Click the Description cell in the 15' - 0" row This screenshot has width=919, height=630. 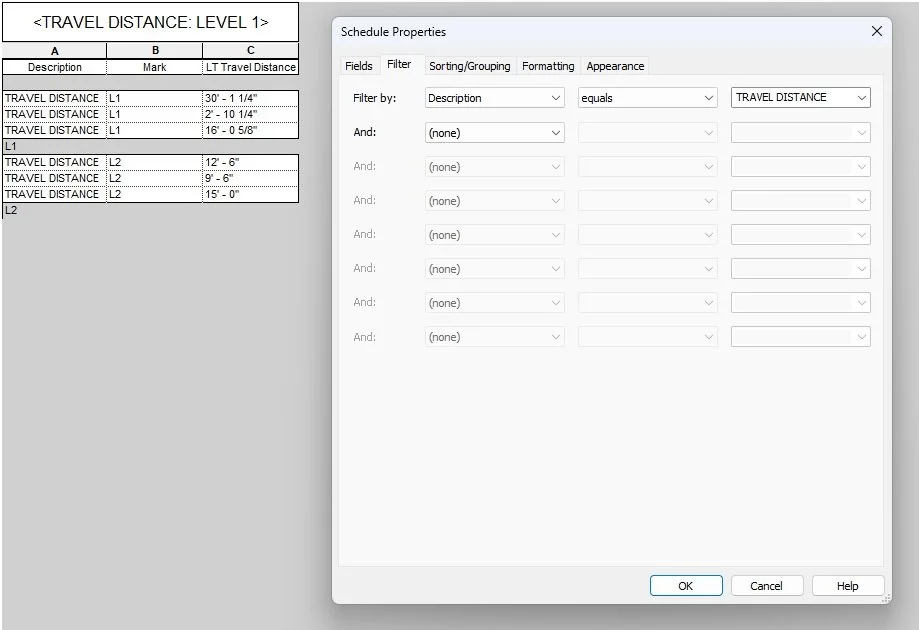click(55, 194)
